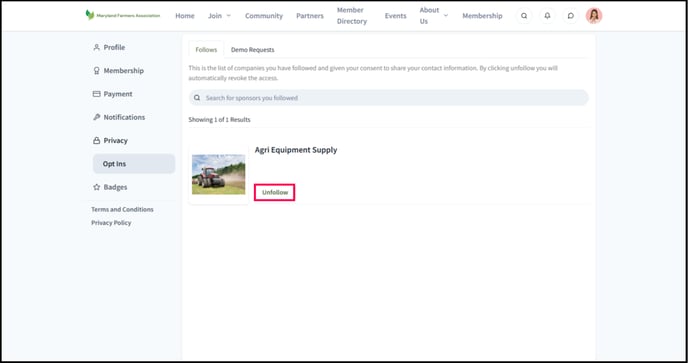
Task: Switch to the Demo Requests tab
Action: click(253, 50)
